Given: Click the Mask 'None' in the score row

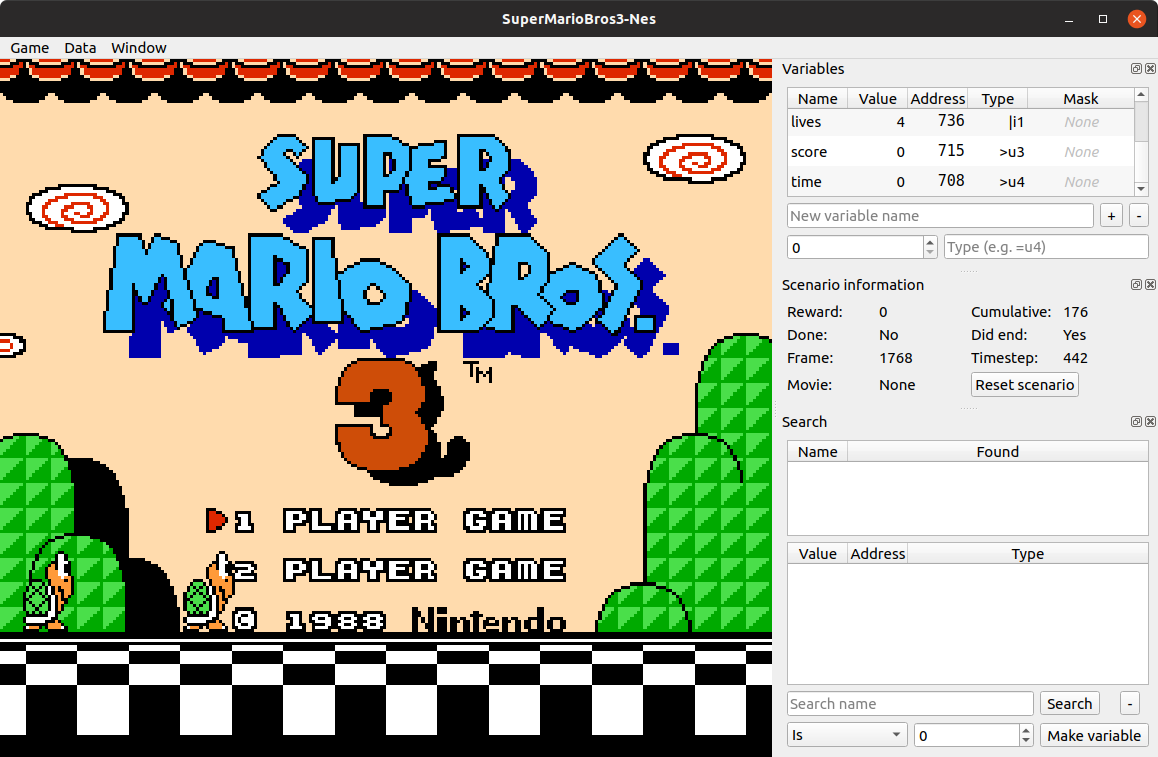Looking at the screenshot, I should click(x=1081, y=152).
